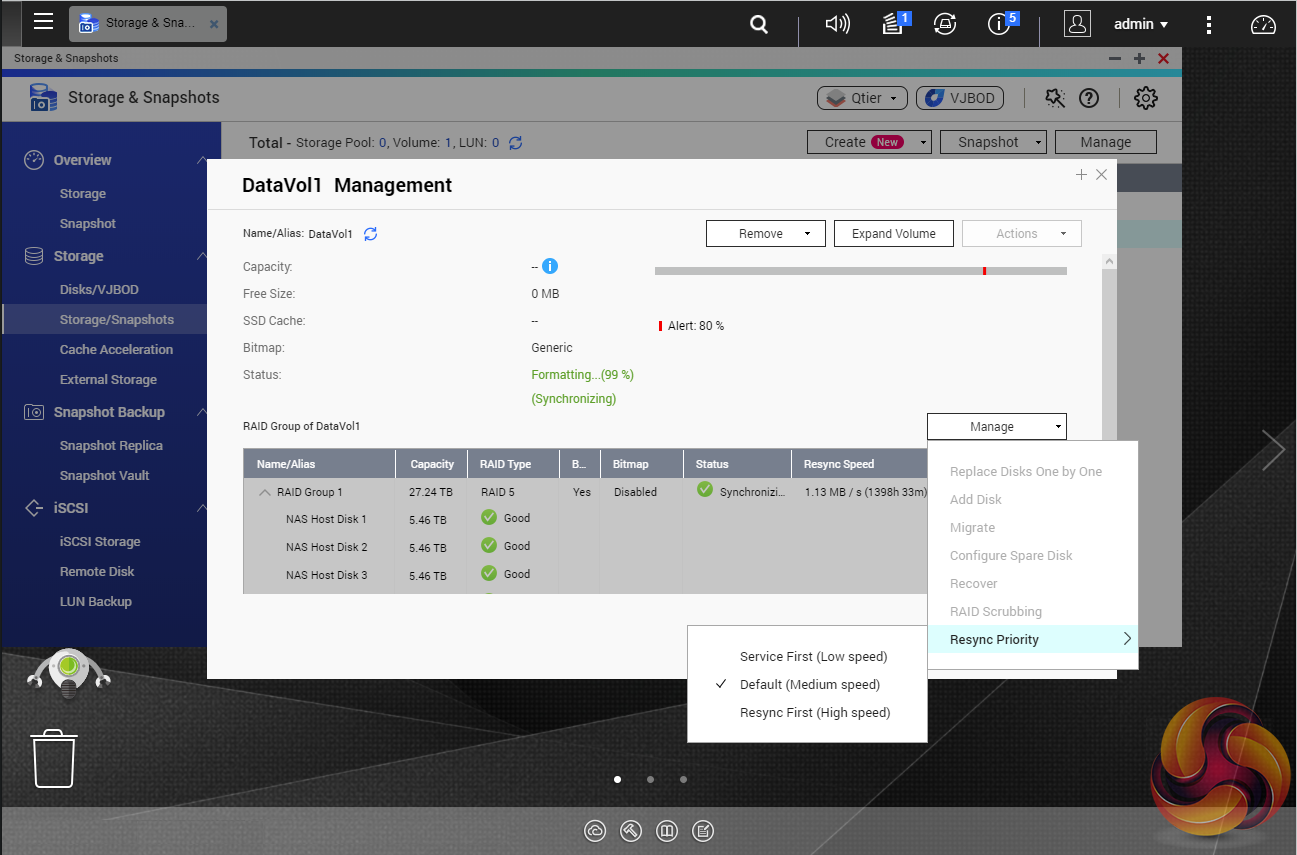Screen dimensions: 1297x855
Task: Open the help question mark icon
Action: tap(1089, 98)
